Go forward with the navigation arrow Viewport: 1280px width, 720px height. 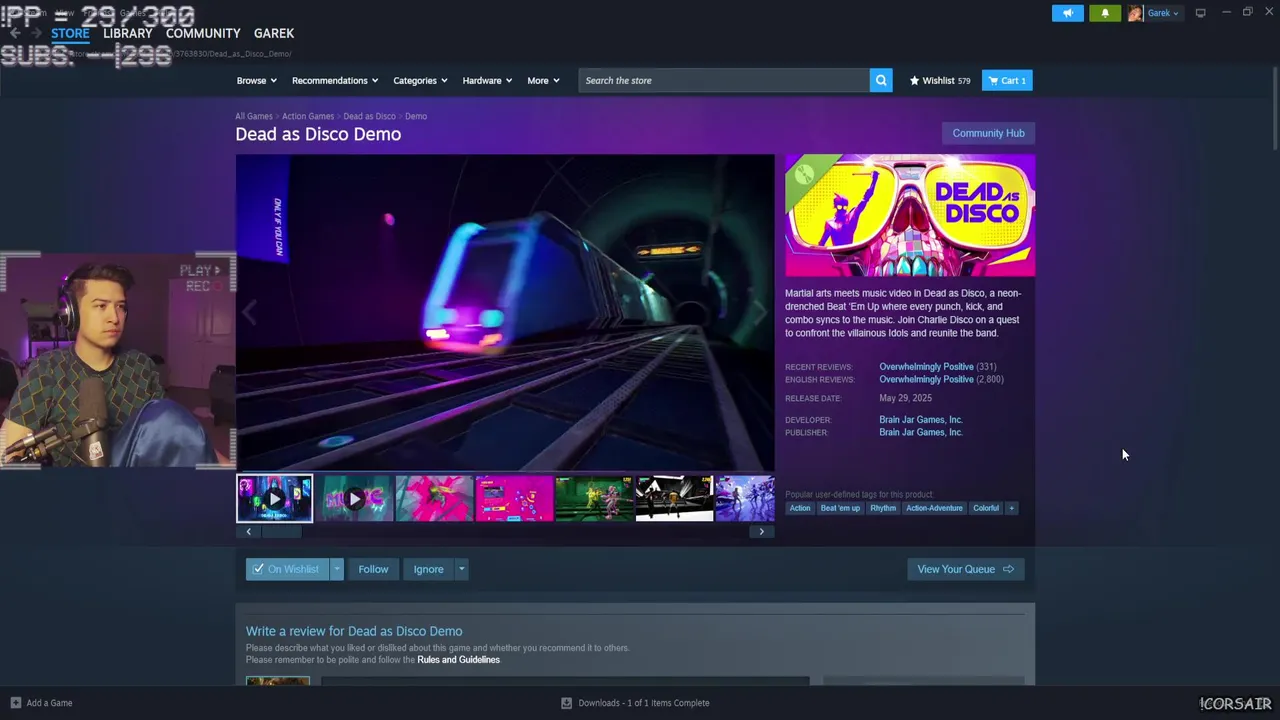point(37,34)
